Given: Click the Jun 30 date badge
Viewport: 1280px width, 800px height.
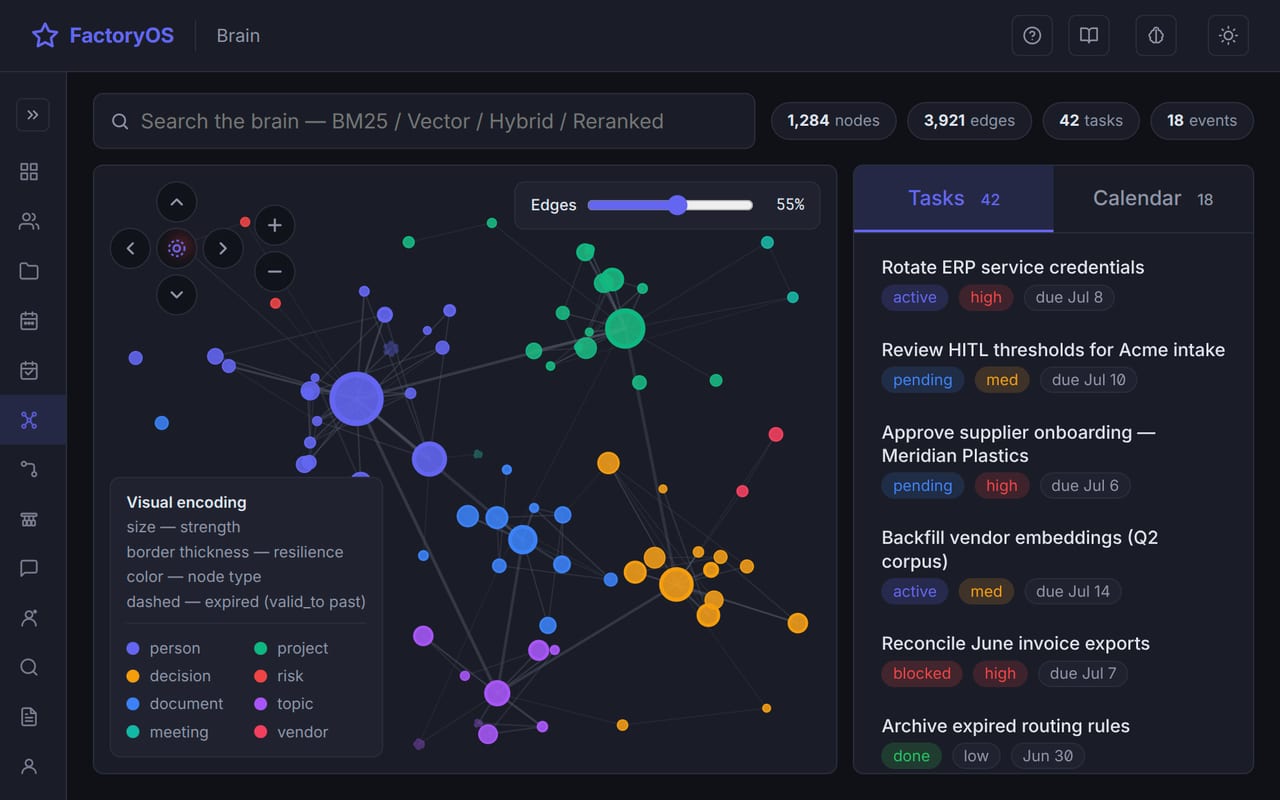Looking at the screenshot, I should (1048, 756).
